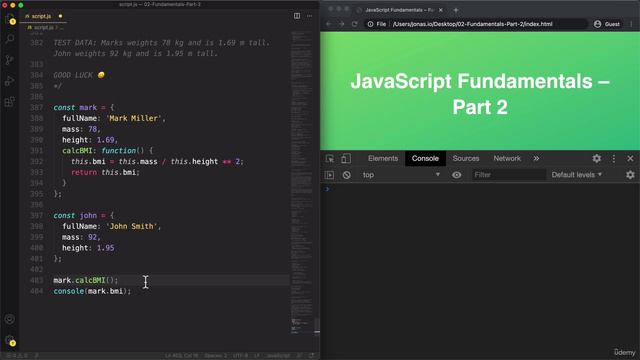Open the Accounts icon in activity bar

coord(10,319)
